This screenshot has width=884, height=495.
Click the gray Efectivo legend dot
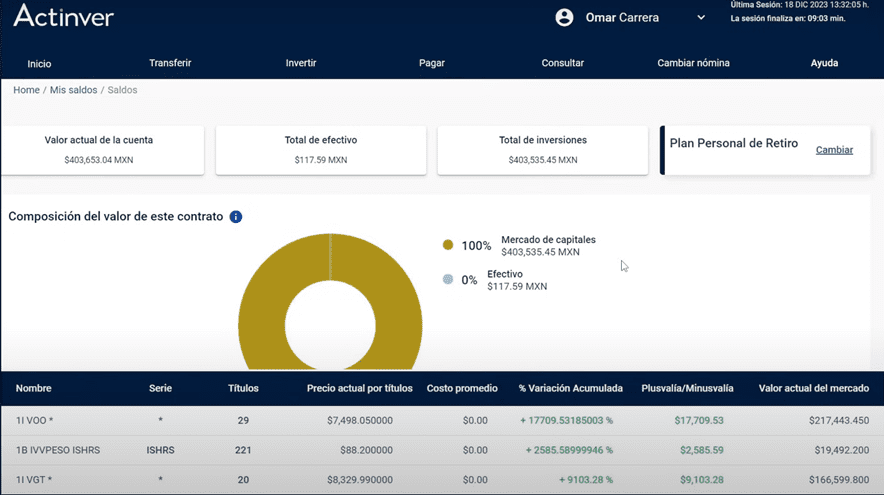[x=448, y=280]
